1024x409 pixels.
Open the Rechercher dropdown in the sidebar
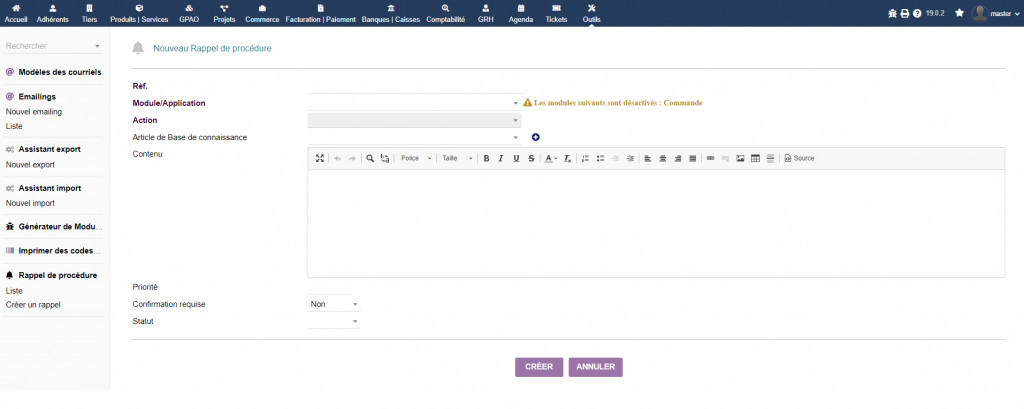[x=53, y=46]
